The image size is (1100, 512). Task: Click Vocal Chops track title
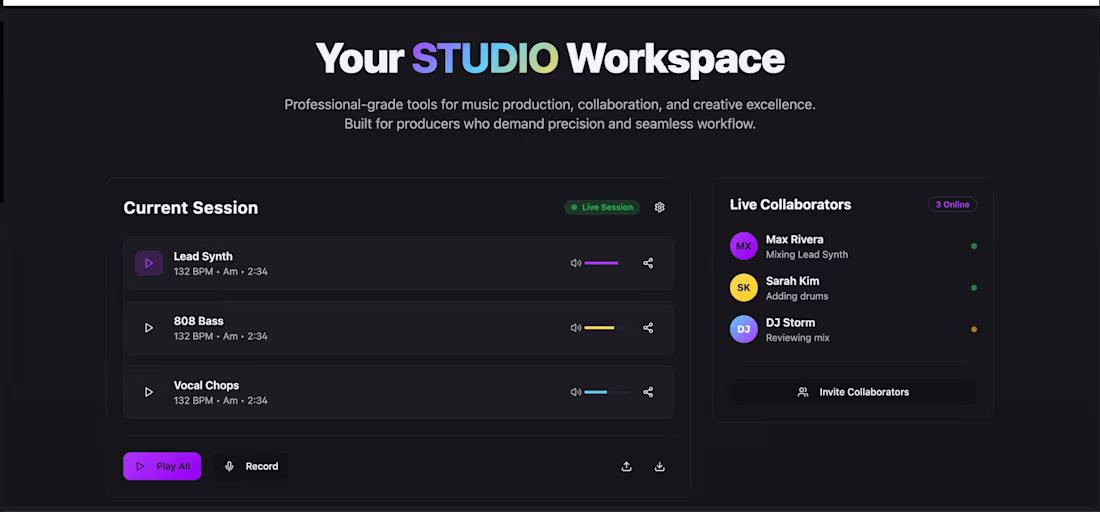pyautogui.click(x=206, y=385)
